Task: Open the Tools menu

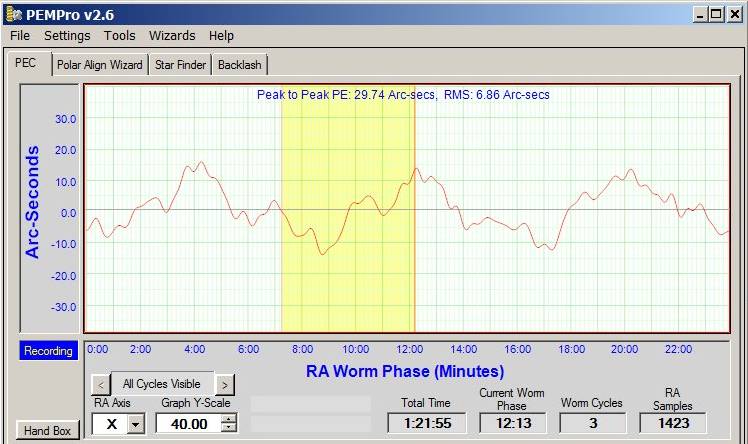Action: pos(120,36)
